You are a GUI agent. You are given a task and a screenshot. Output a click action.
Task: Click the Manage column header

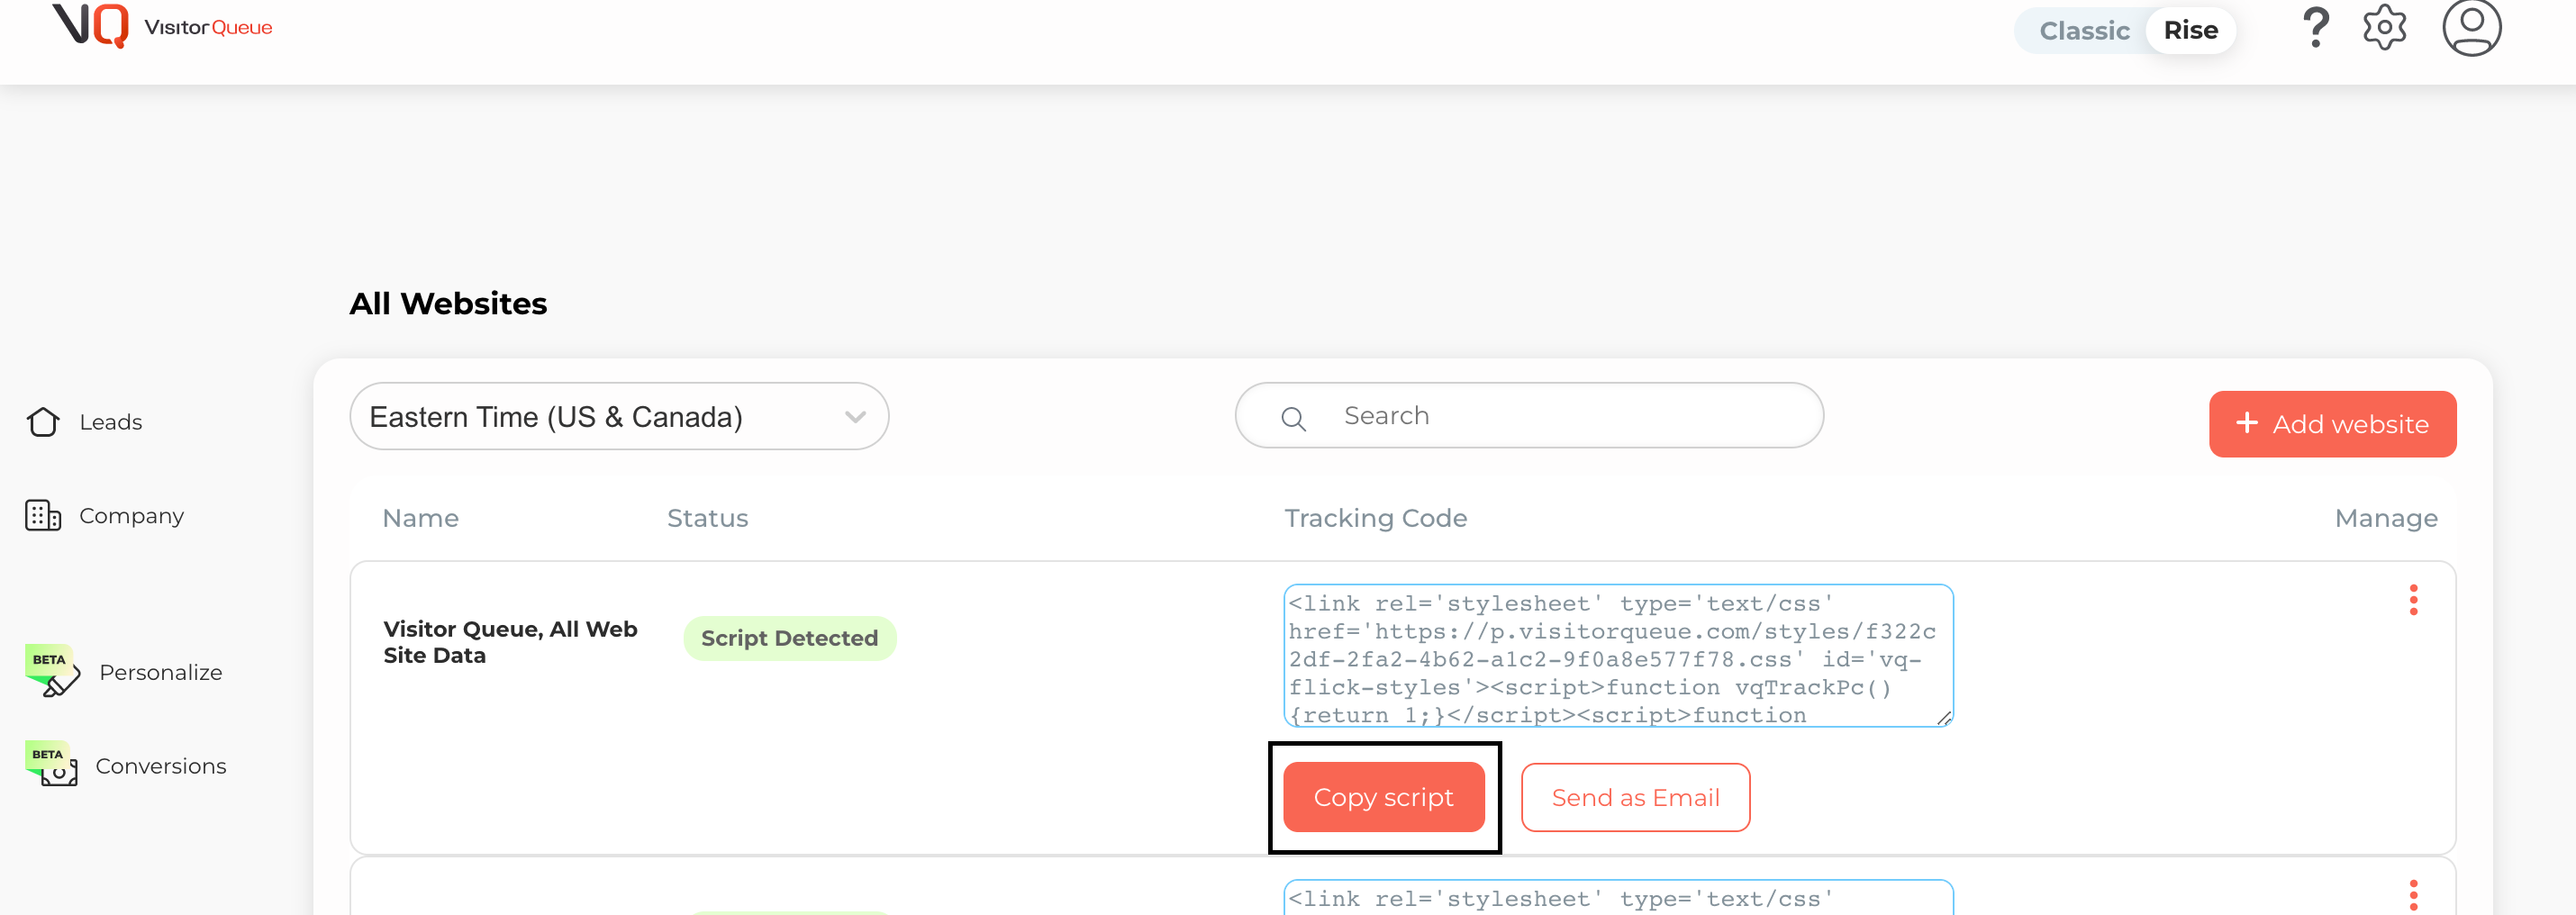tap(2385, 518)
